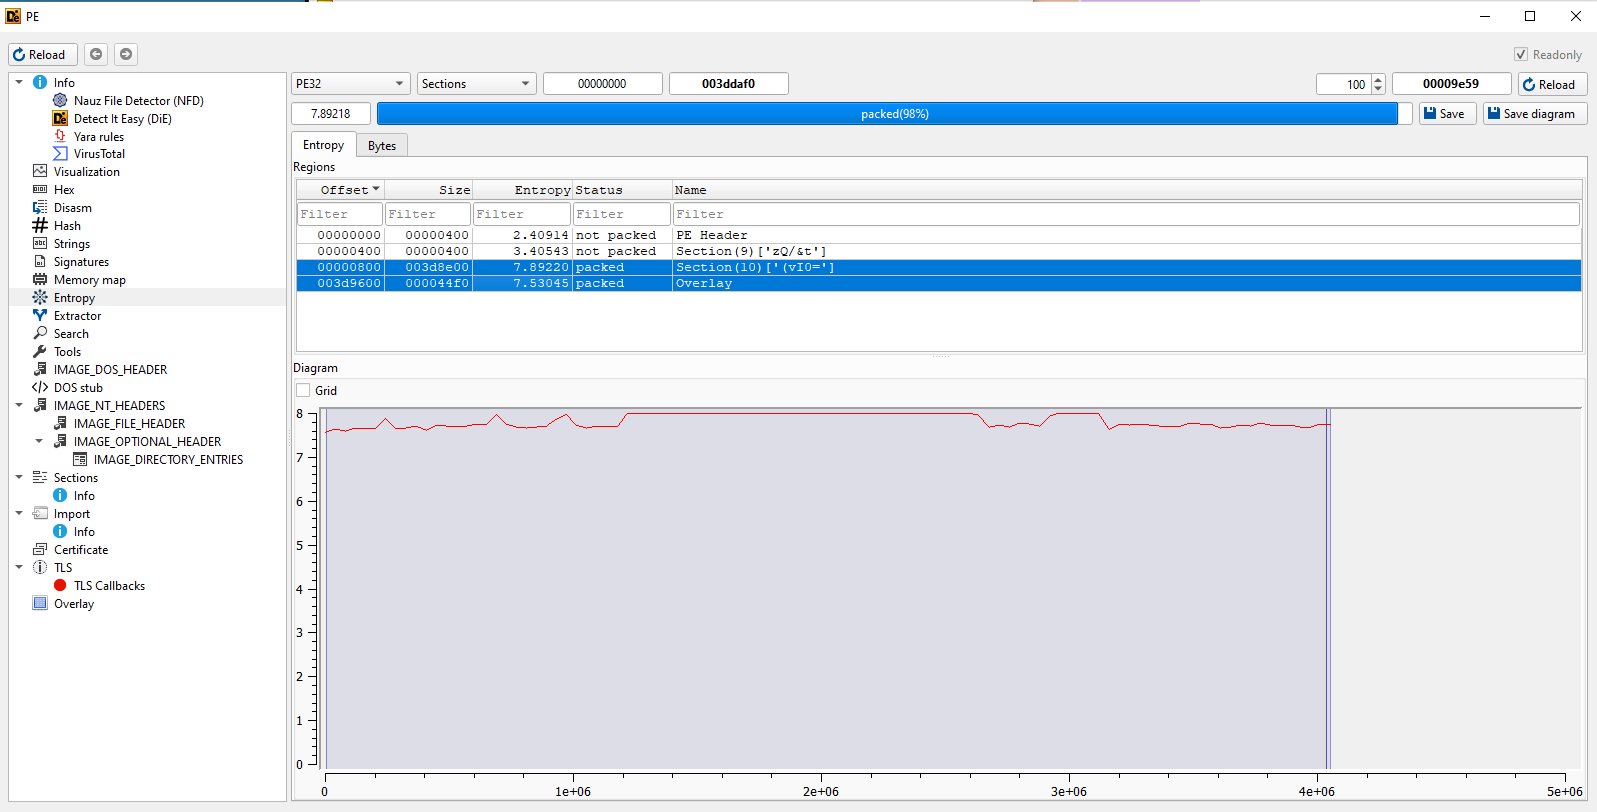Select Entropy in the sidebar tree
This screenshot has height=812, width=1597.
pos(74,298)
